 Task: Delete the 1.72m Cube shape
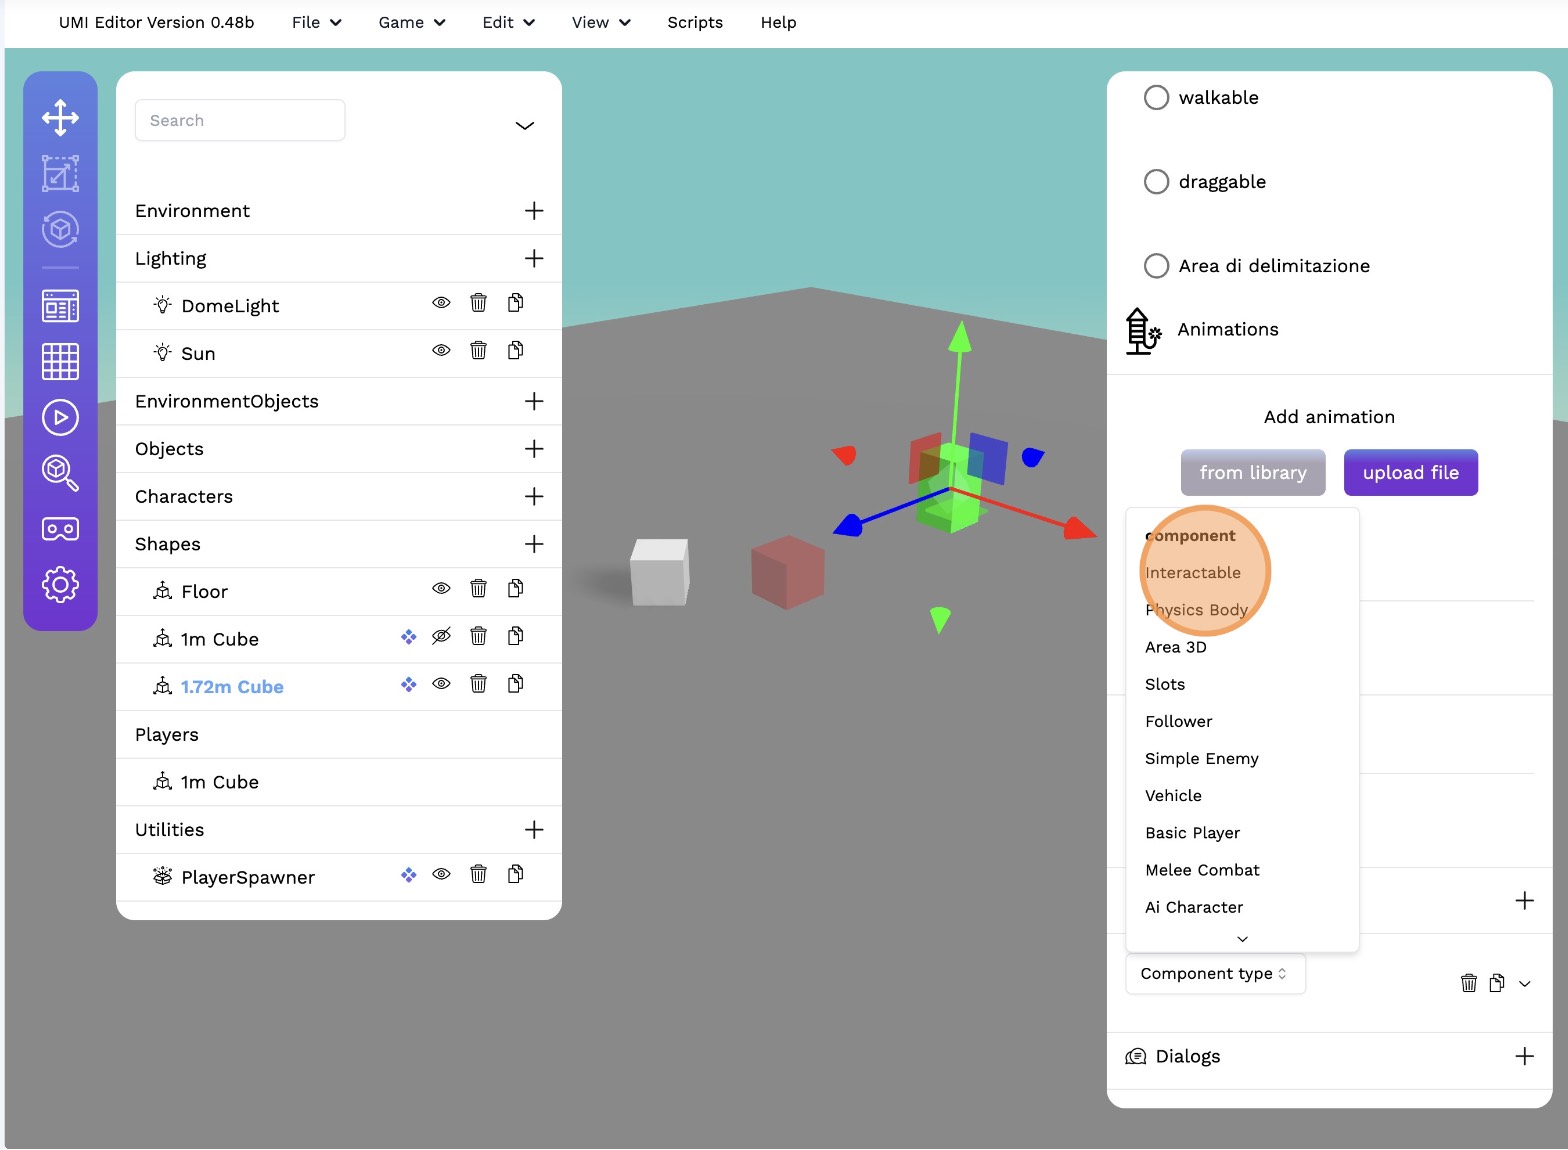coord(478,684)
